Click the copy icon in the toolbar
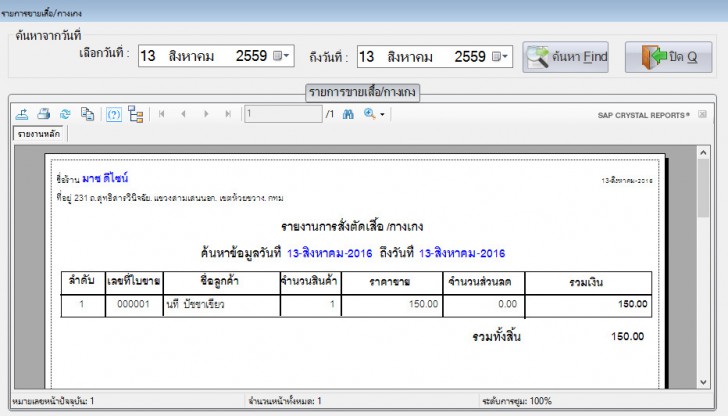This screenshot has height=416, width=728. pyautogui.click(x=87, y=114)
